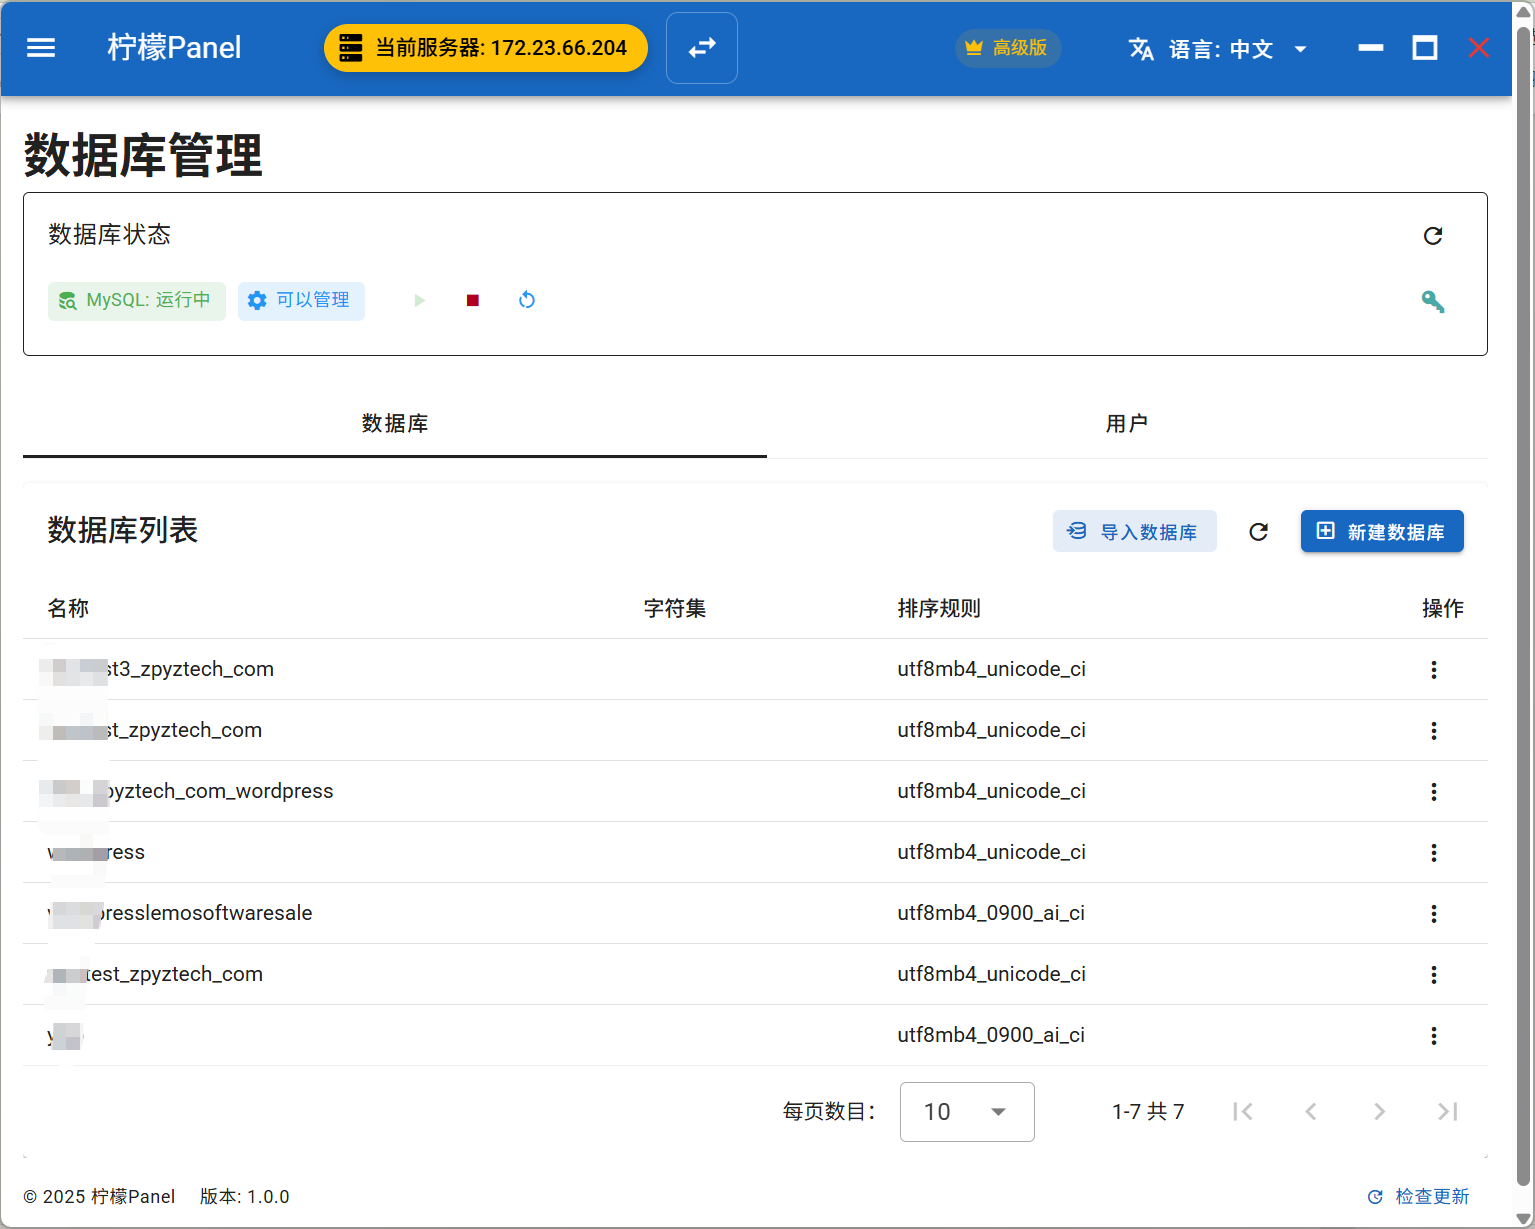Start the MySQL service with play icon
This screenshot has height=1229, width=1535.
click(x=419, y=300)
